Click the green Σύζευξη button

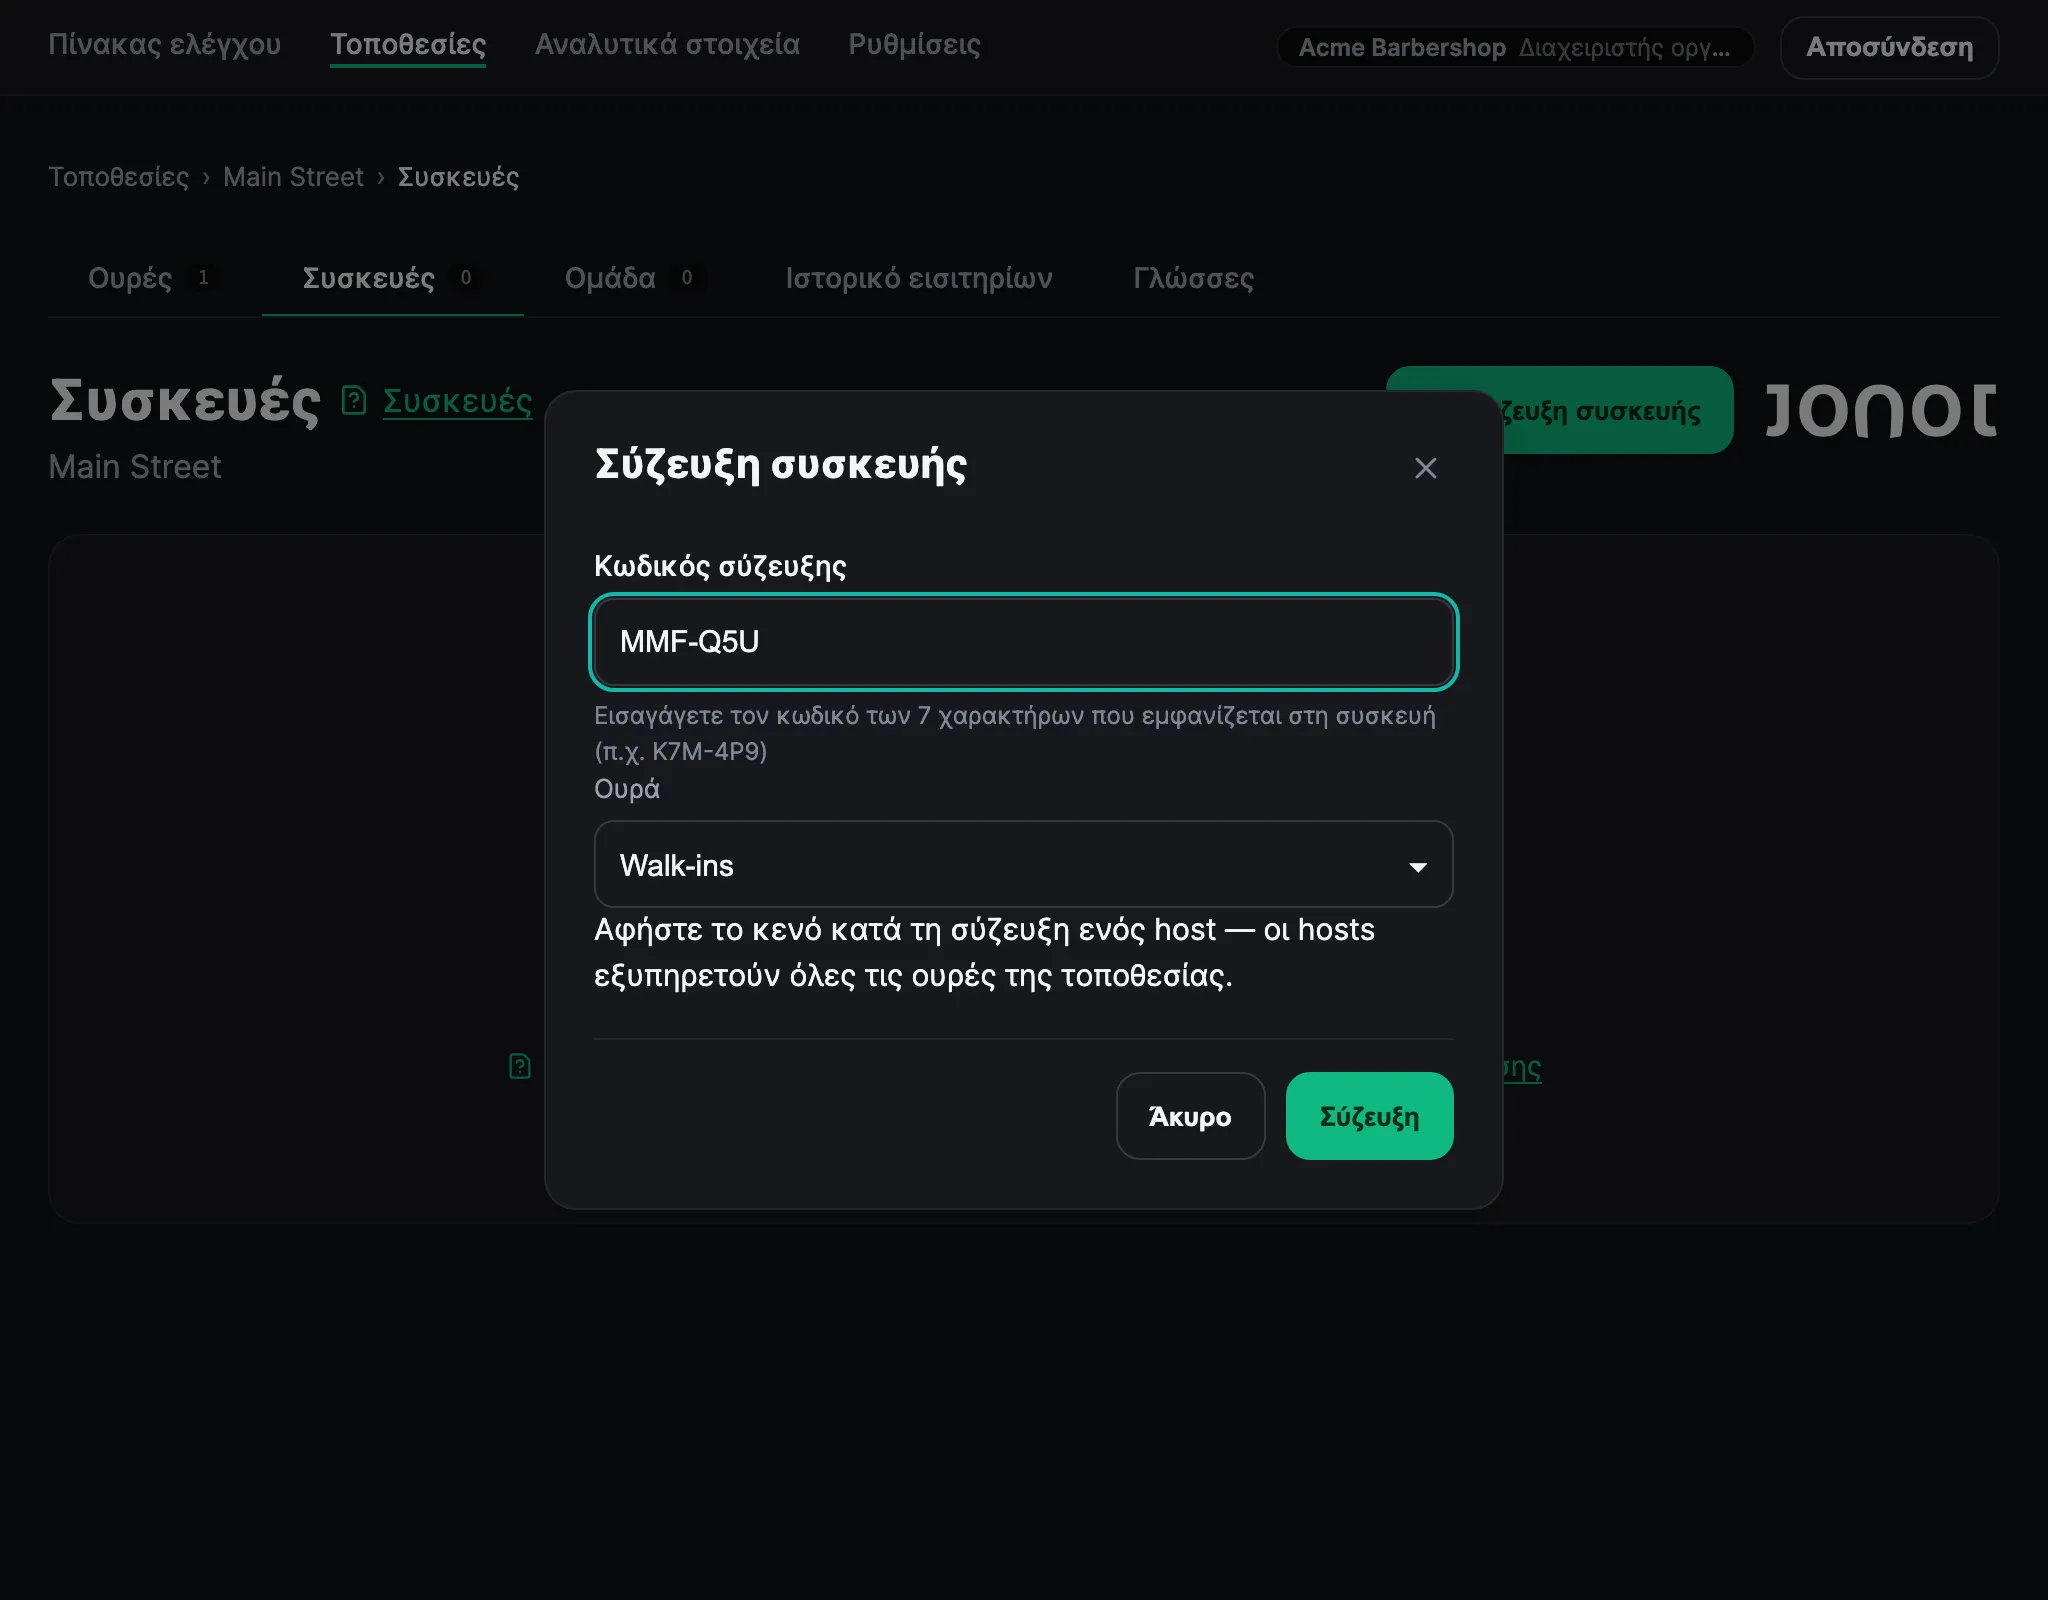[x=1369, y=1116]
